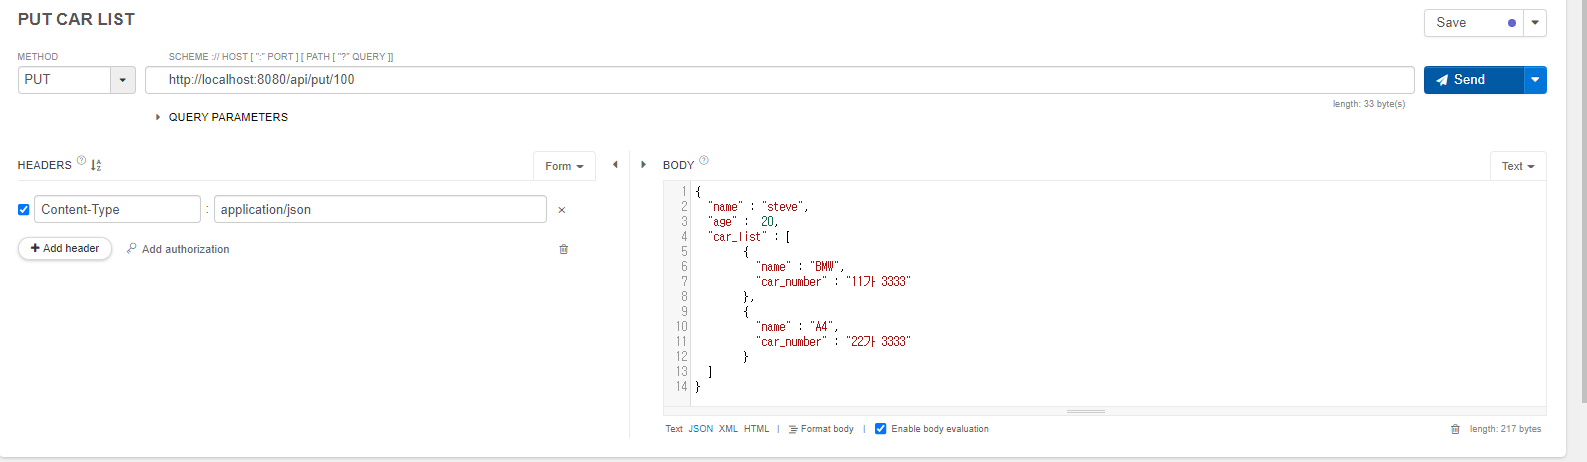The height and width of the screenshot is (462, 1587).
Task: Click the PUT CAR LIST title
Action: [76, 19]
